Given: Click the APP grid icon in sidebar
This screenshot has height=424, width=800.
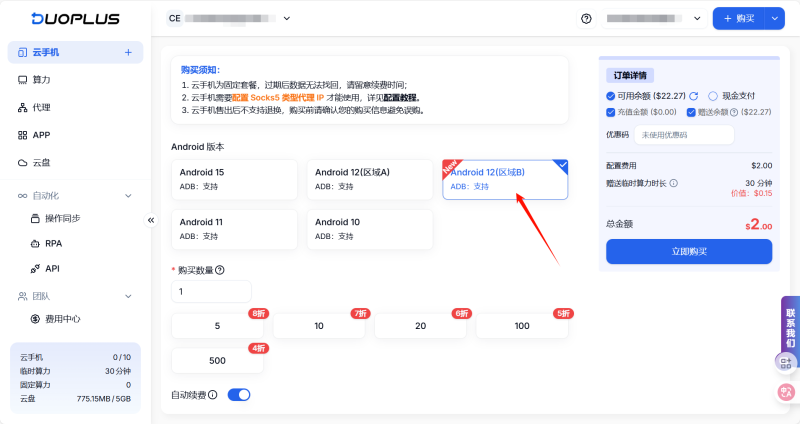Looking at the screenshot, I should (x=23, y=135).
